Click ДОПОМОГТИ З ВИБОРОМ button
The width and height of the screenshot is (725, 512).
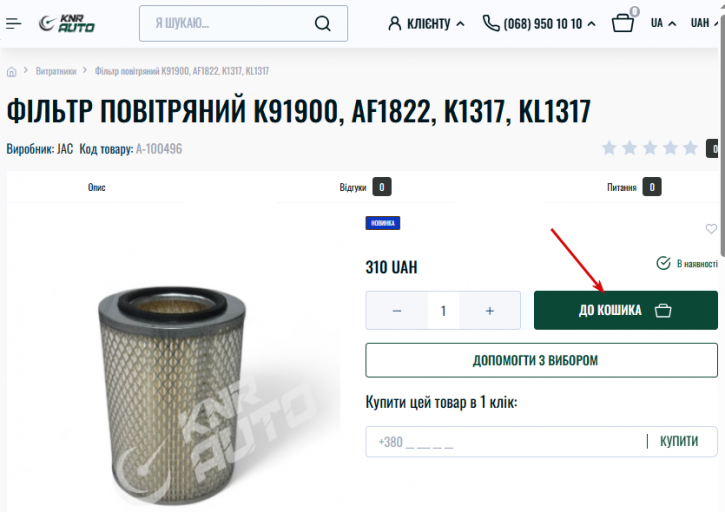point(541,360)
